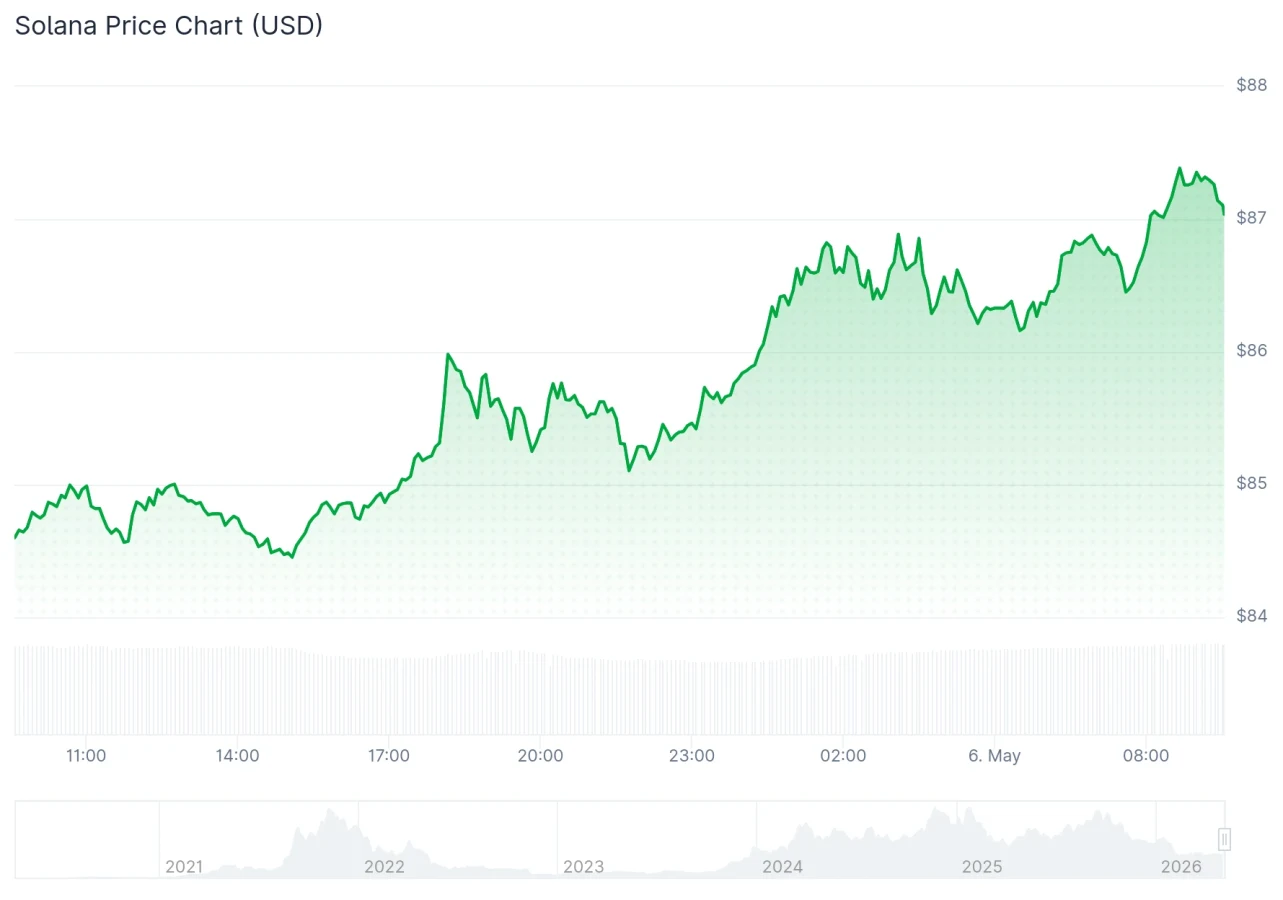Click the $87 price axis label
This screenshot has width=1283, height=900.
click(x=1252, y=218)
